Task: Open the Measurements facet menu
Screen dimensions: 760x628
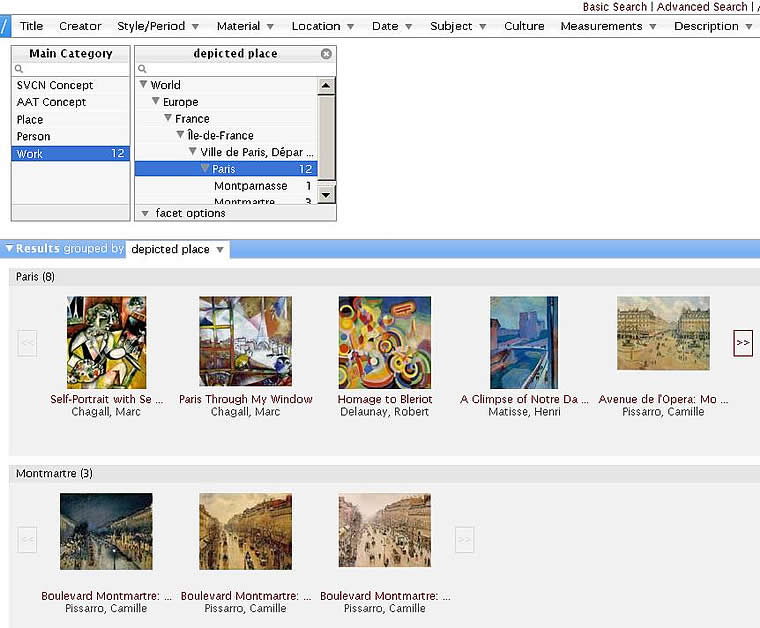Action: point(608,26)
